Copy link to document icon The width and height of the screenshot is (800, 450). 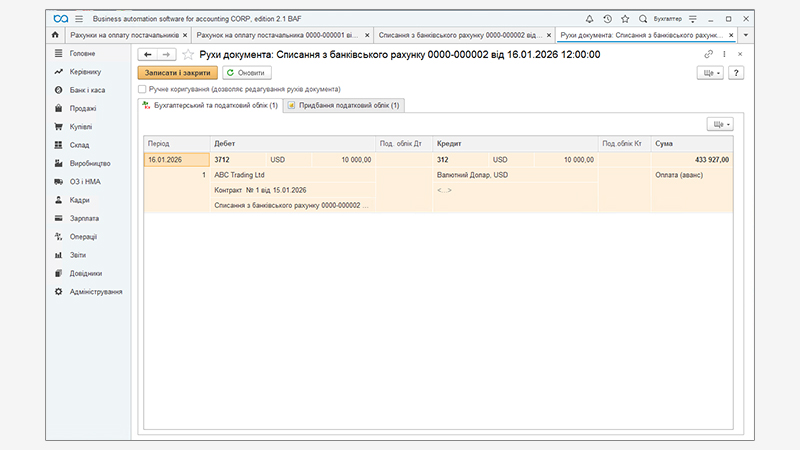click(709, 54)
